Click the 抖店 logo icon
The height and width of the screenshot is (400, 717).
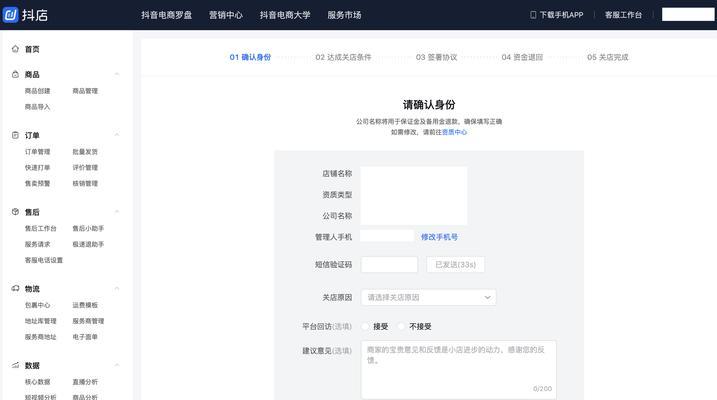11,14
